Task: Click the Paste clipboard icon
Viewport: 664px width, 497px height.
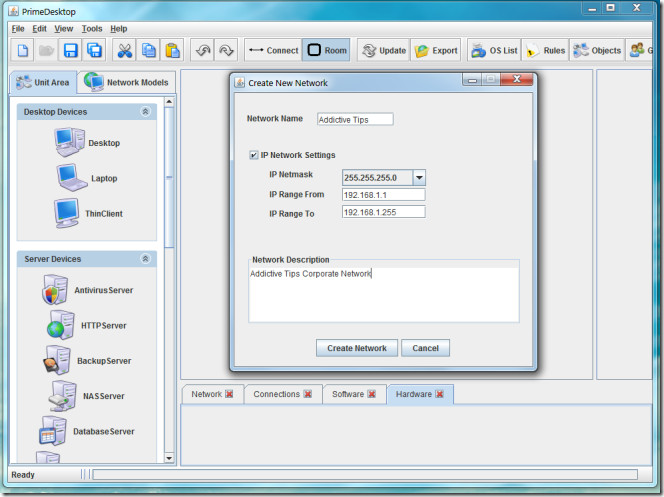Action: click(x=172, y=50)
